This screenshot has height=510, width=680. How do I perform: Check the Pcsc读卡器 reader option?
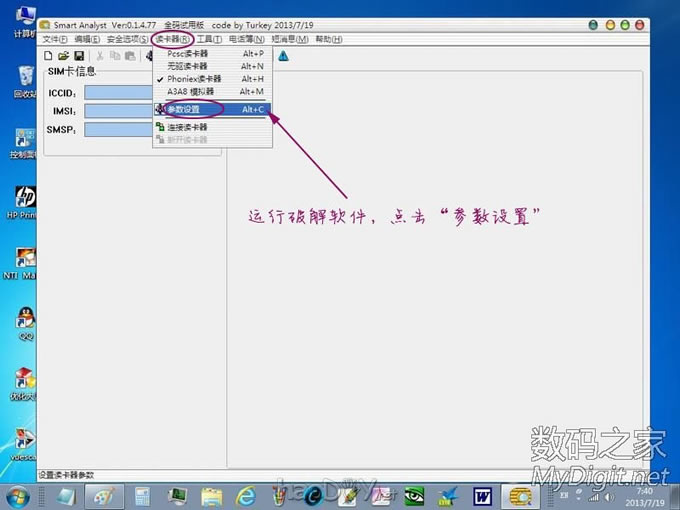pos(188,54)
